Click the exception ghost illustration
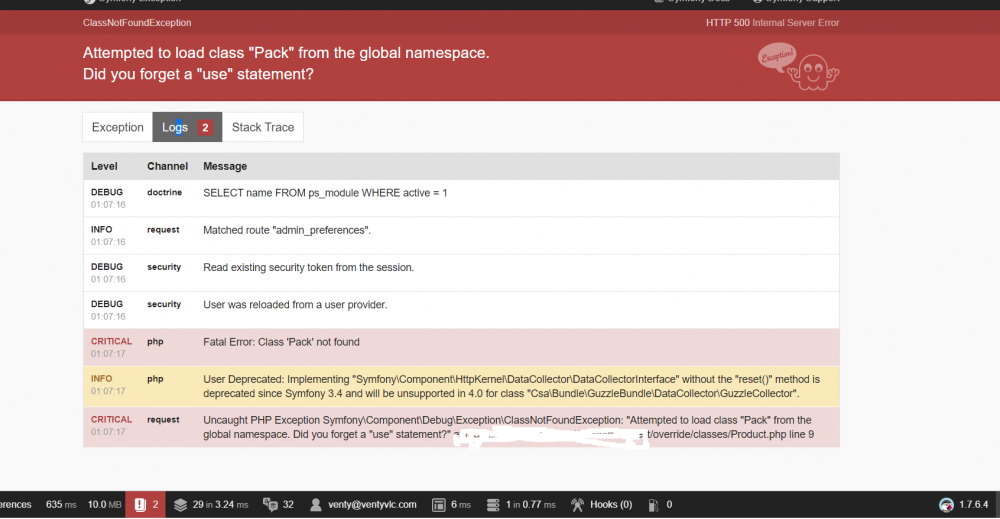1000x519 pixels. [798, 66]
